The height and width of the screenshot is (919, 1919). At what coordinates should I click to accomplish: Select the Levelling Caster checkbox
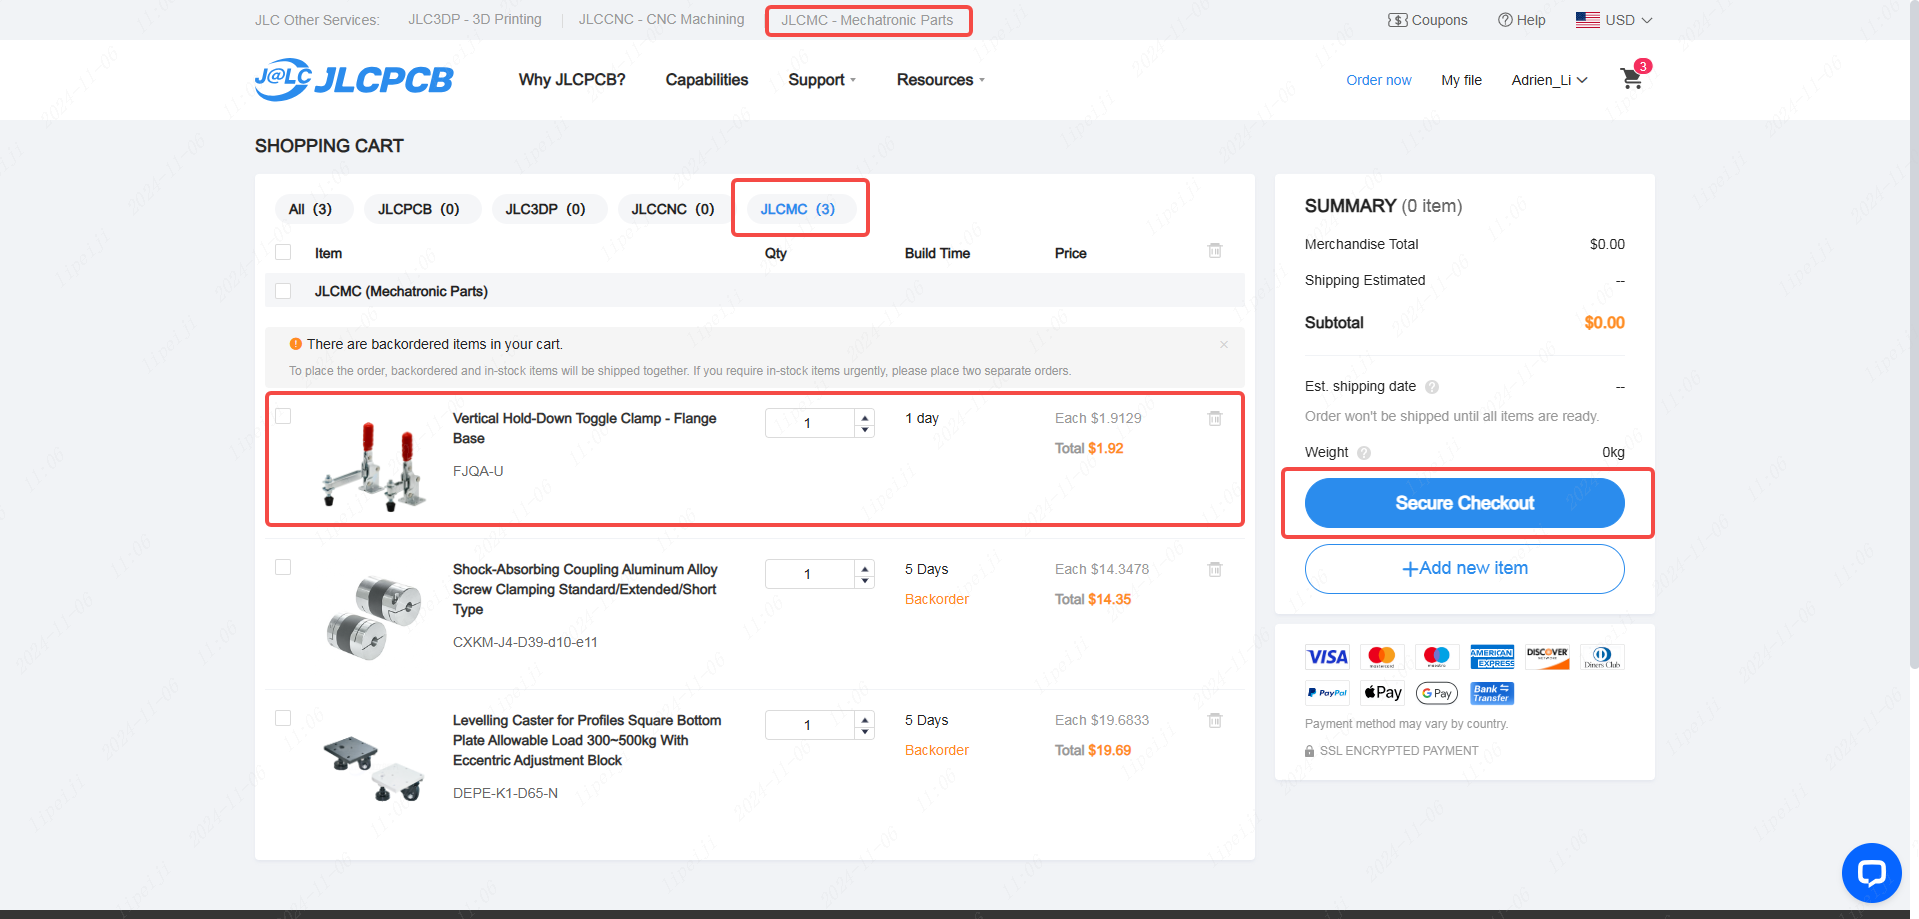point(283,718)
